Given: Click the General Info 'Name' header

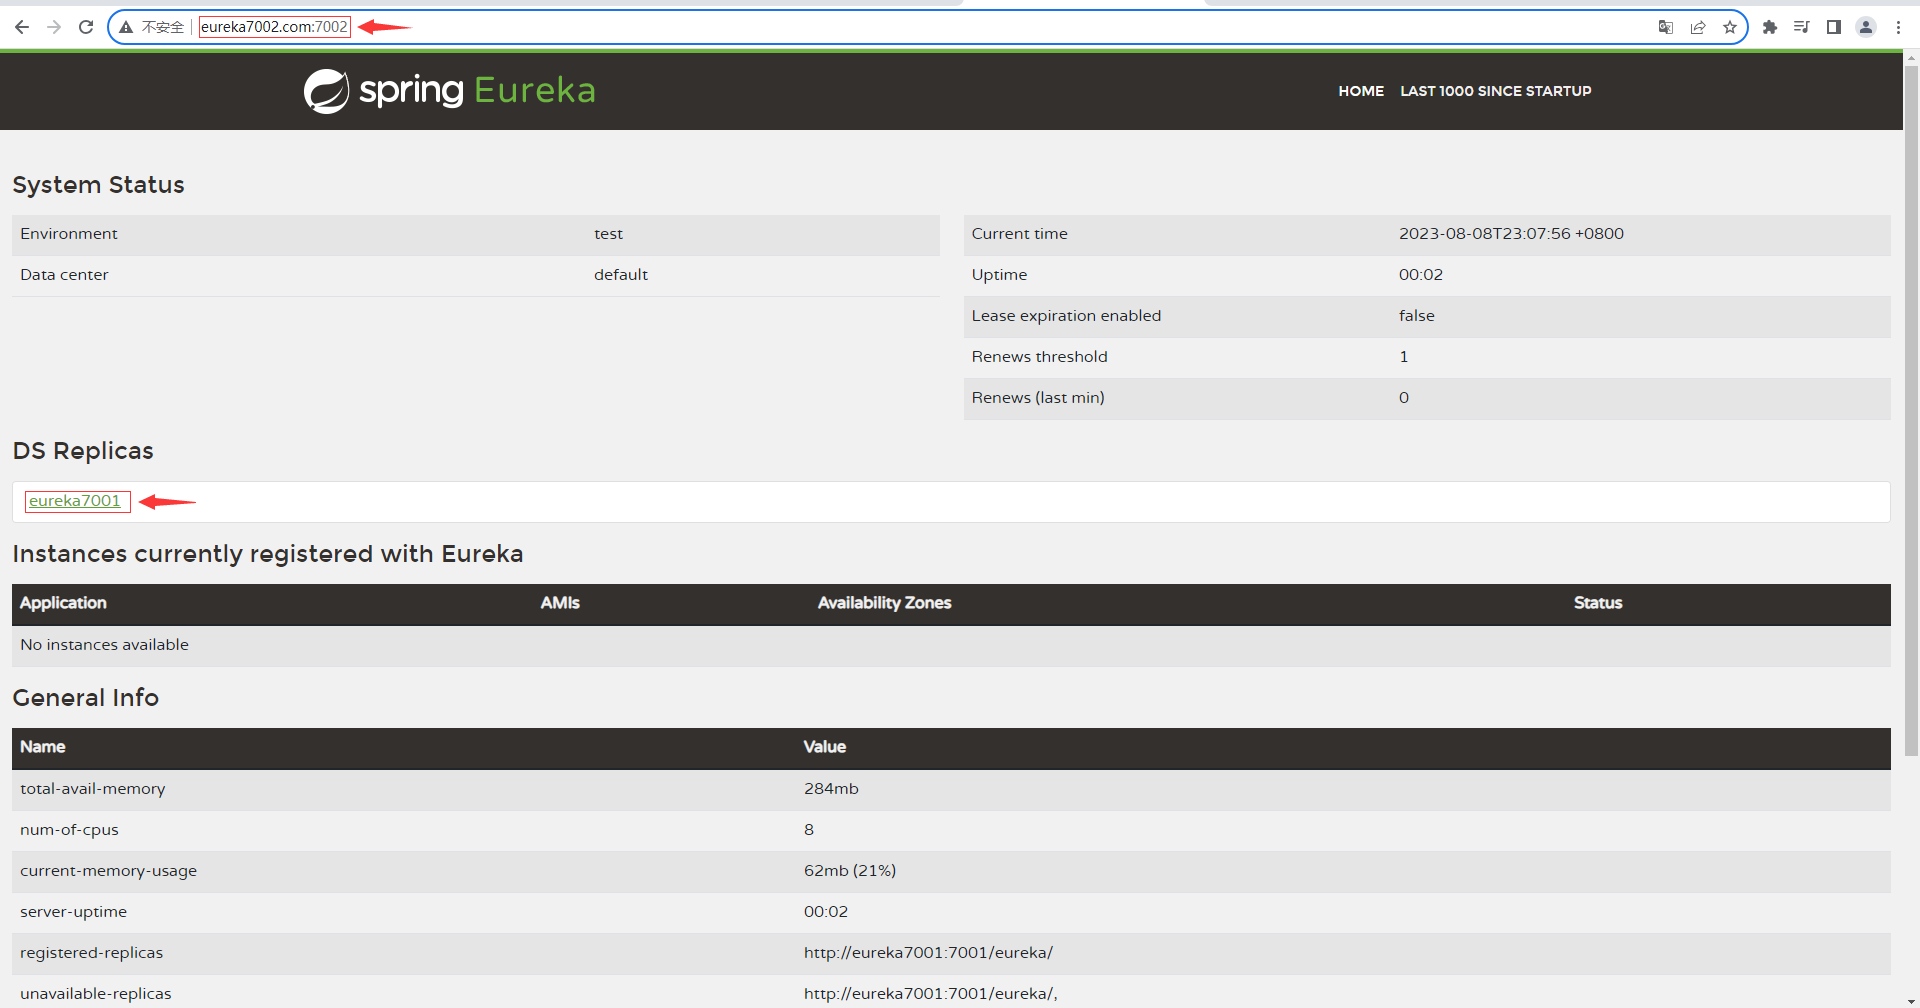Looking at the screenshot, I should tap(43, 747).
